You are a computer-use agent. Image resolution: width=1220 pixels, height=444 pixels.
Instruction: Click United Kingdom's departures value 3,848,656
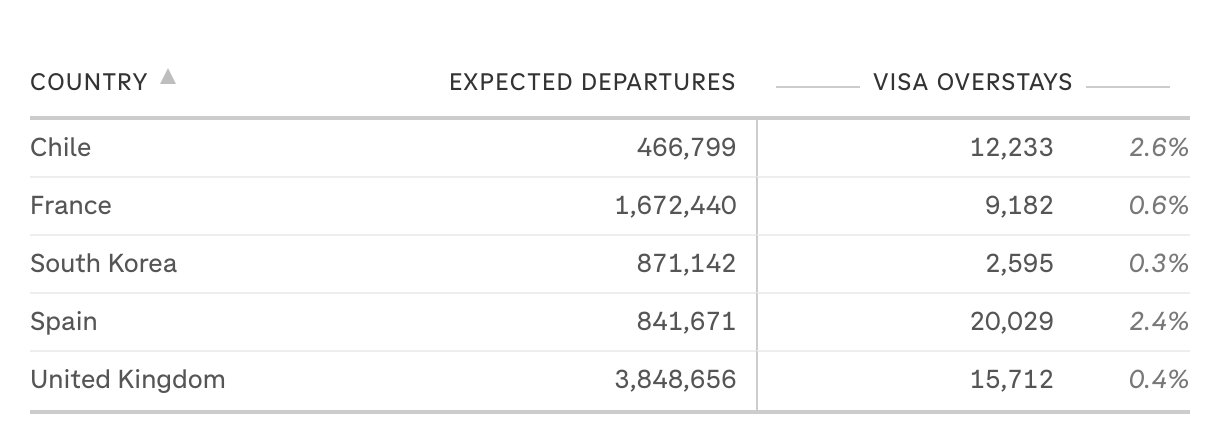tap(676, 380)
